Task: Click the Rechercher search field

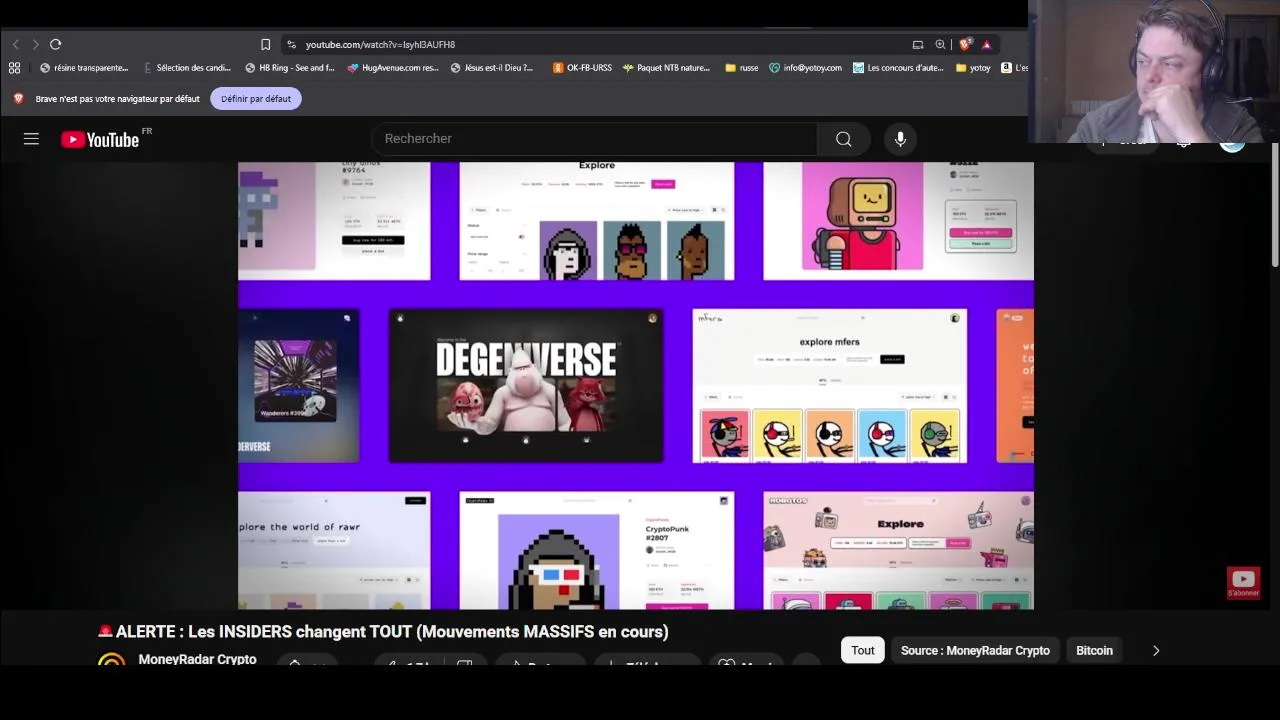Action: coord(594,139)
